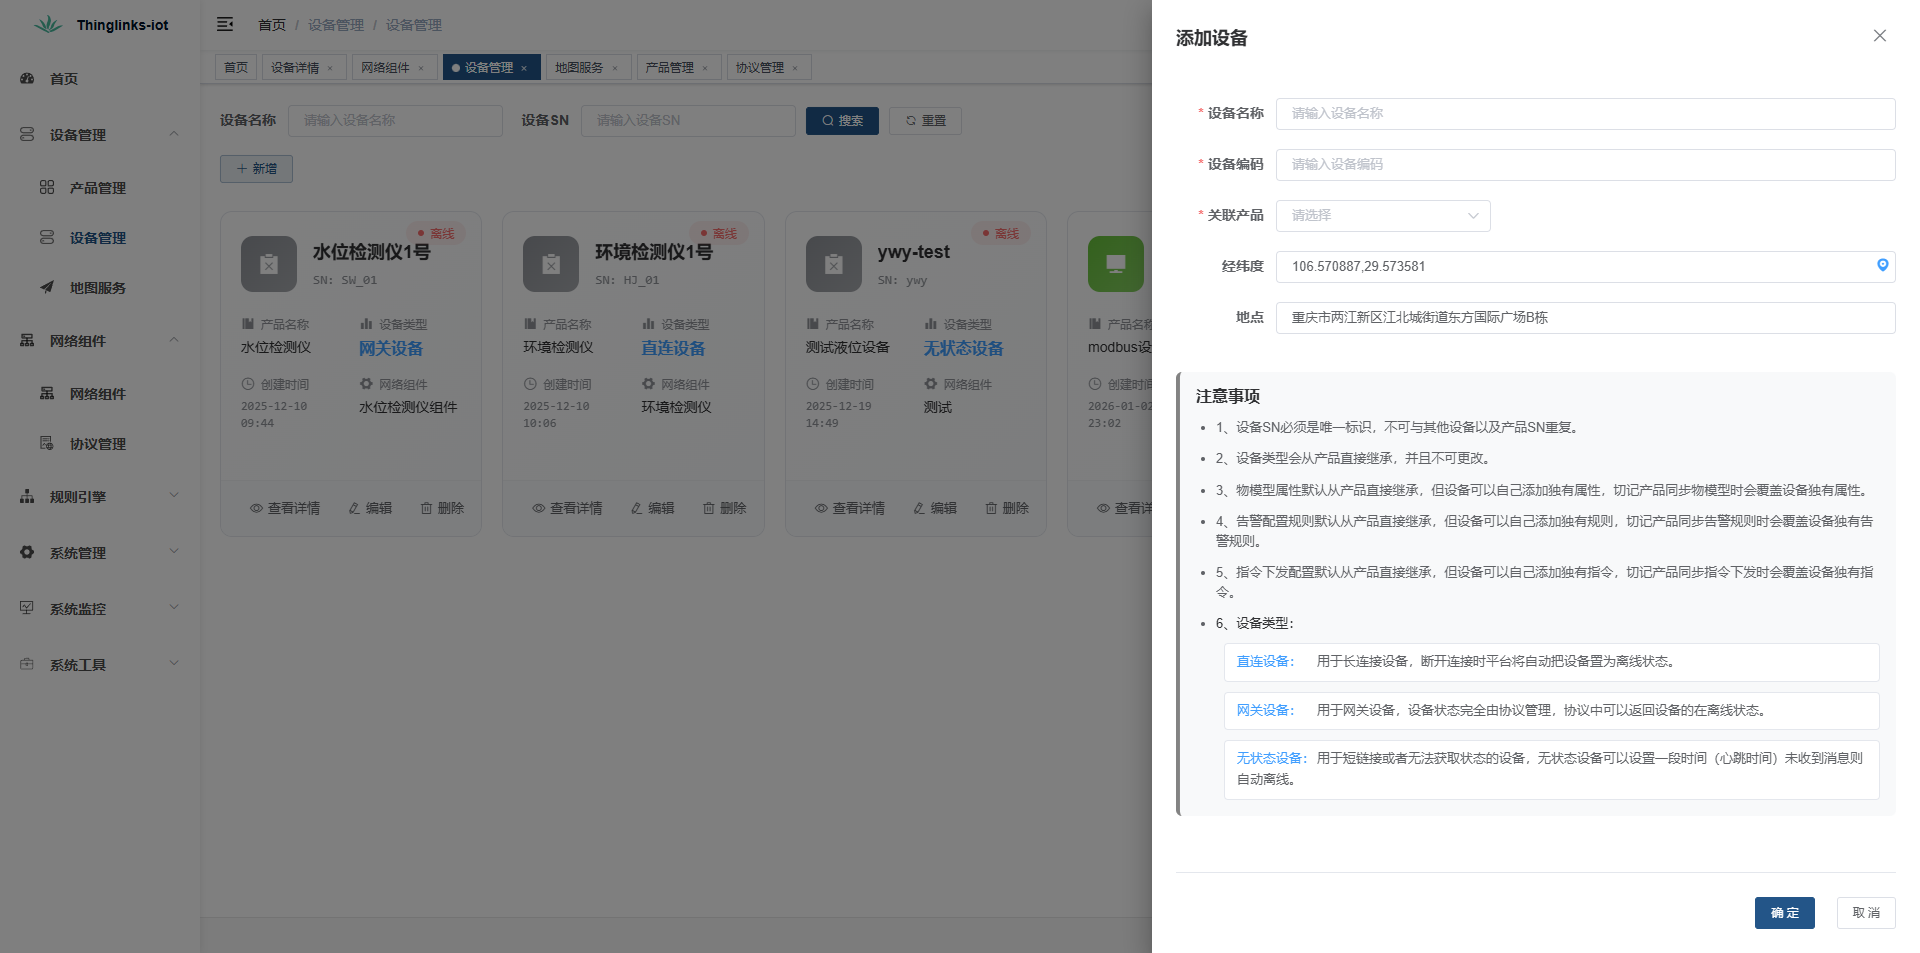Click the 协议管理 icon in the sidebar
The height and width of the screenshot is (953, 1920).
click(x=46, y=444)
